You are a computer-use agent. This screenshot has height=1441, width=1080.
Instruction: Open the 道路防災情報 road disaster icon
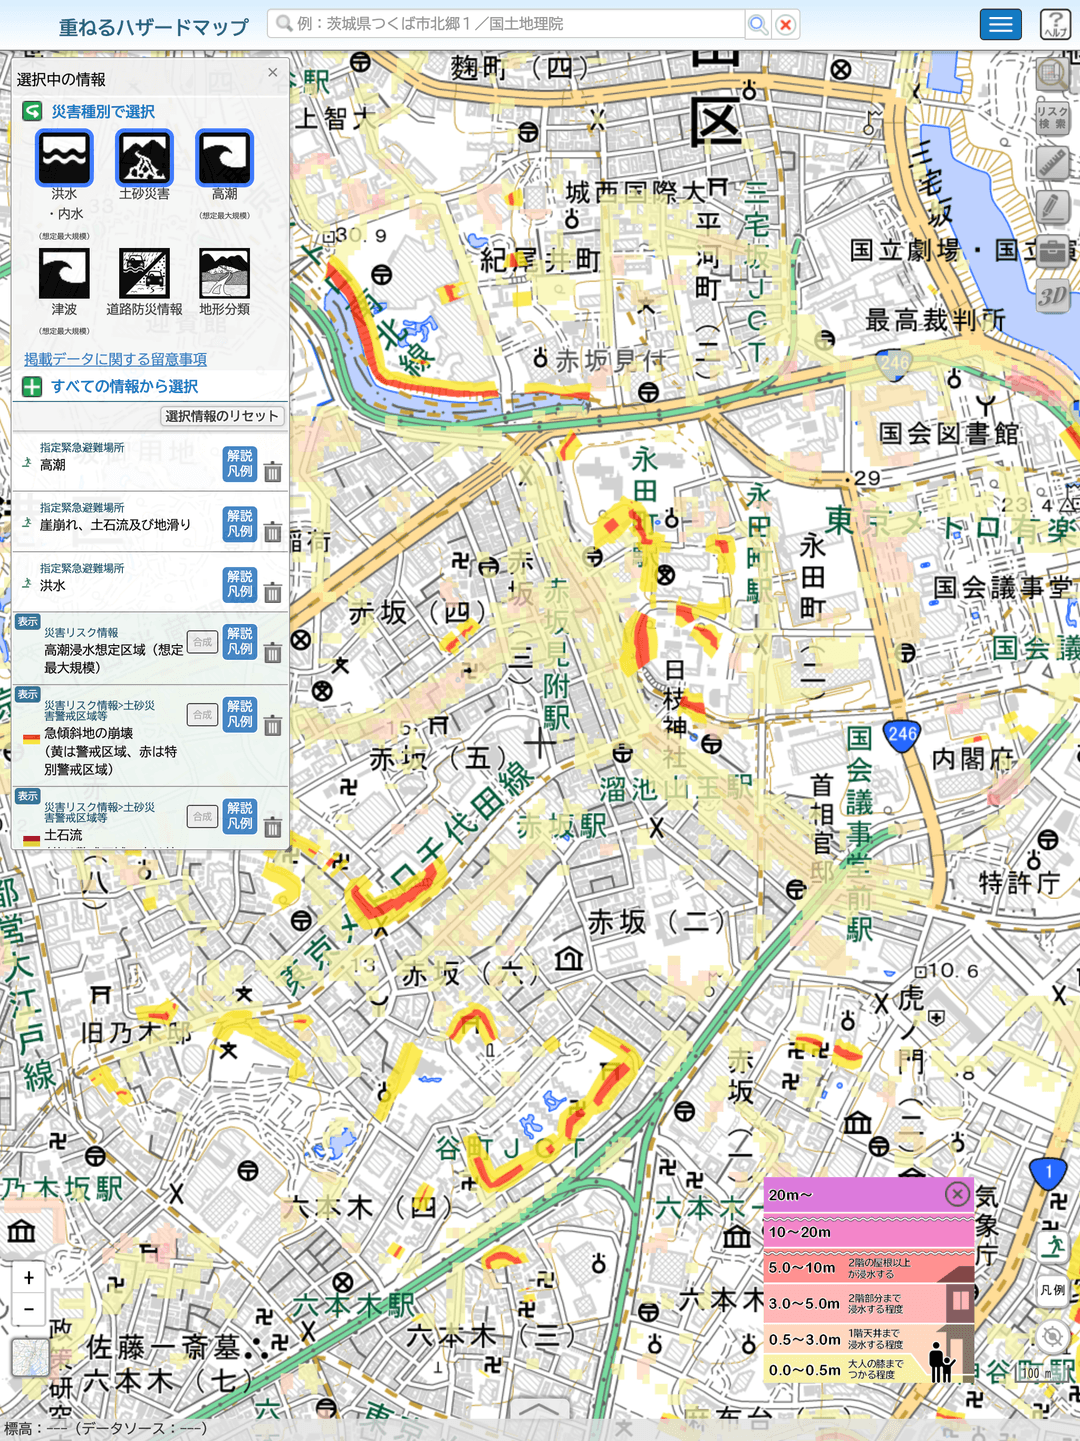[x=144, y=274]
